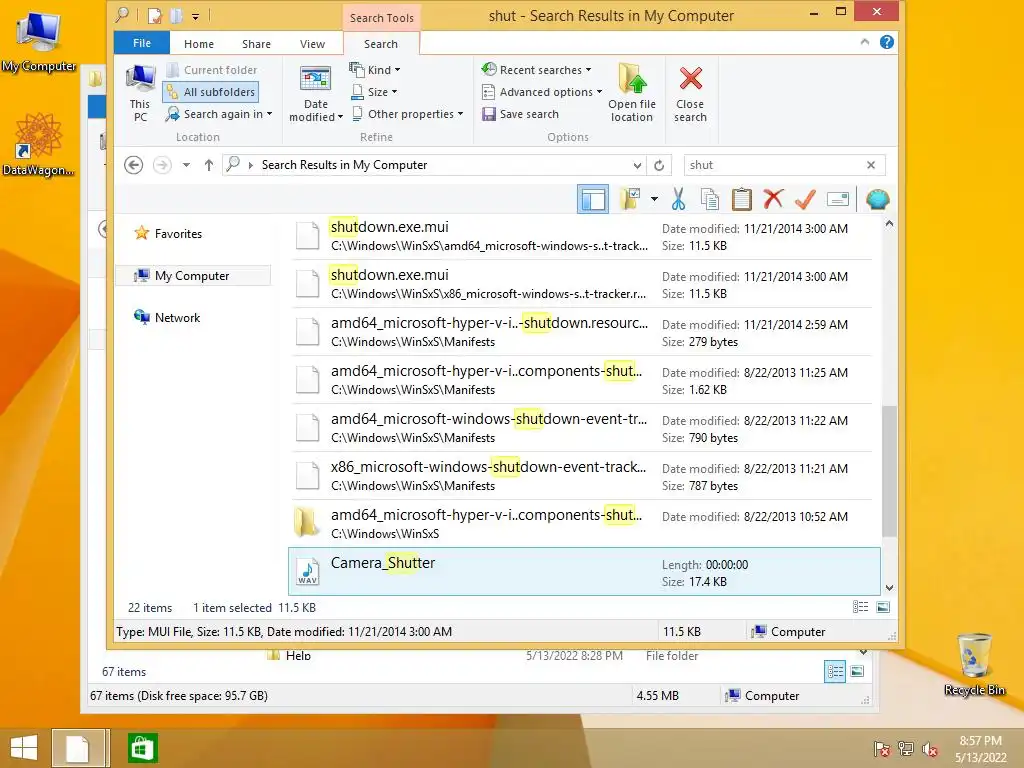
Task: Switch to Details view icon in status bar
Action: (860, 607)
